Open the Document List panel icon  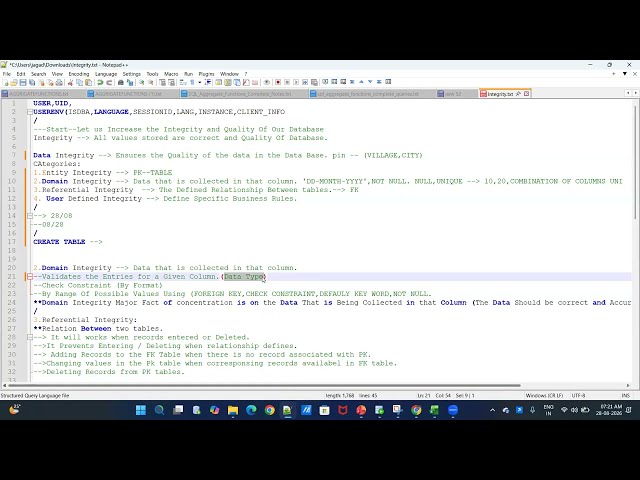[x=236, y=82]
